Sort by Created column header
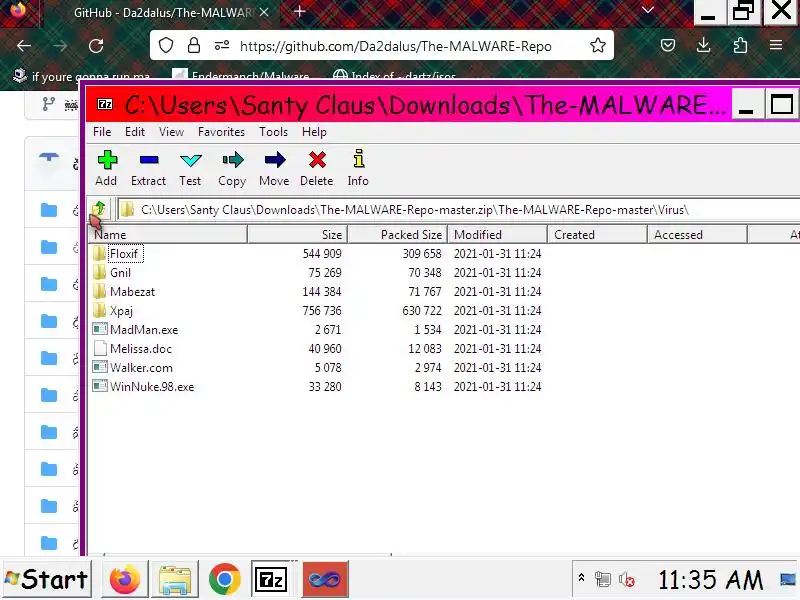The width and height of the screenshot is (800, 600). pos(597,234)
